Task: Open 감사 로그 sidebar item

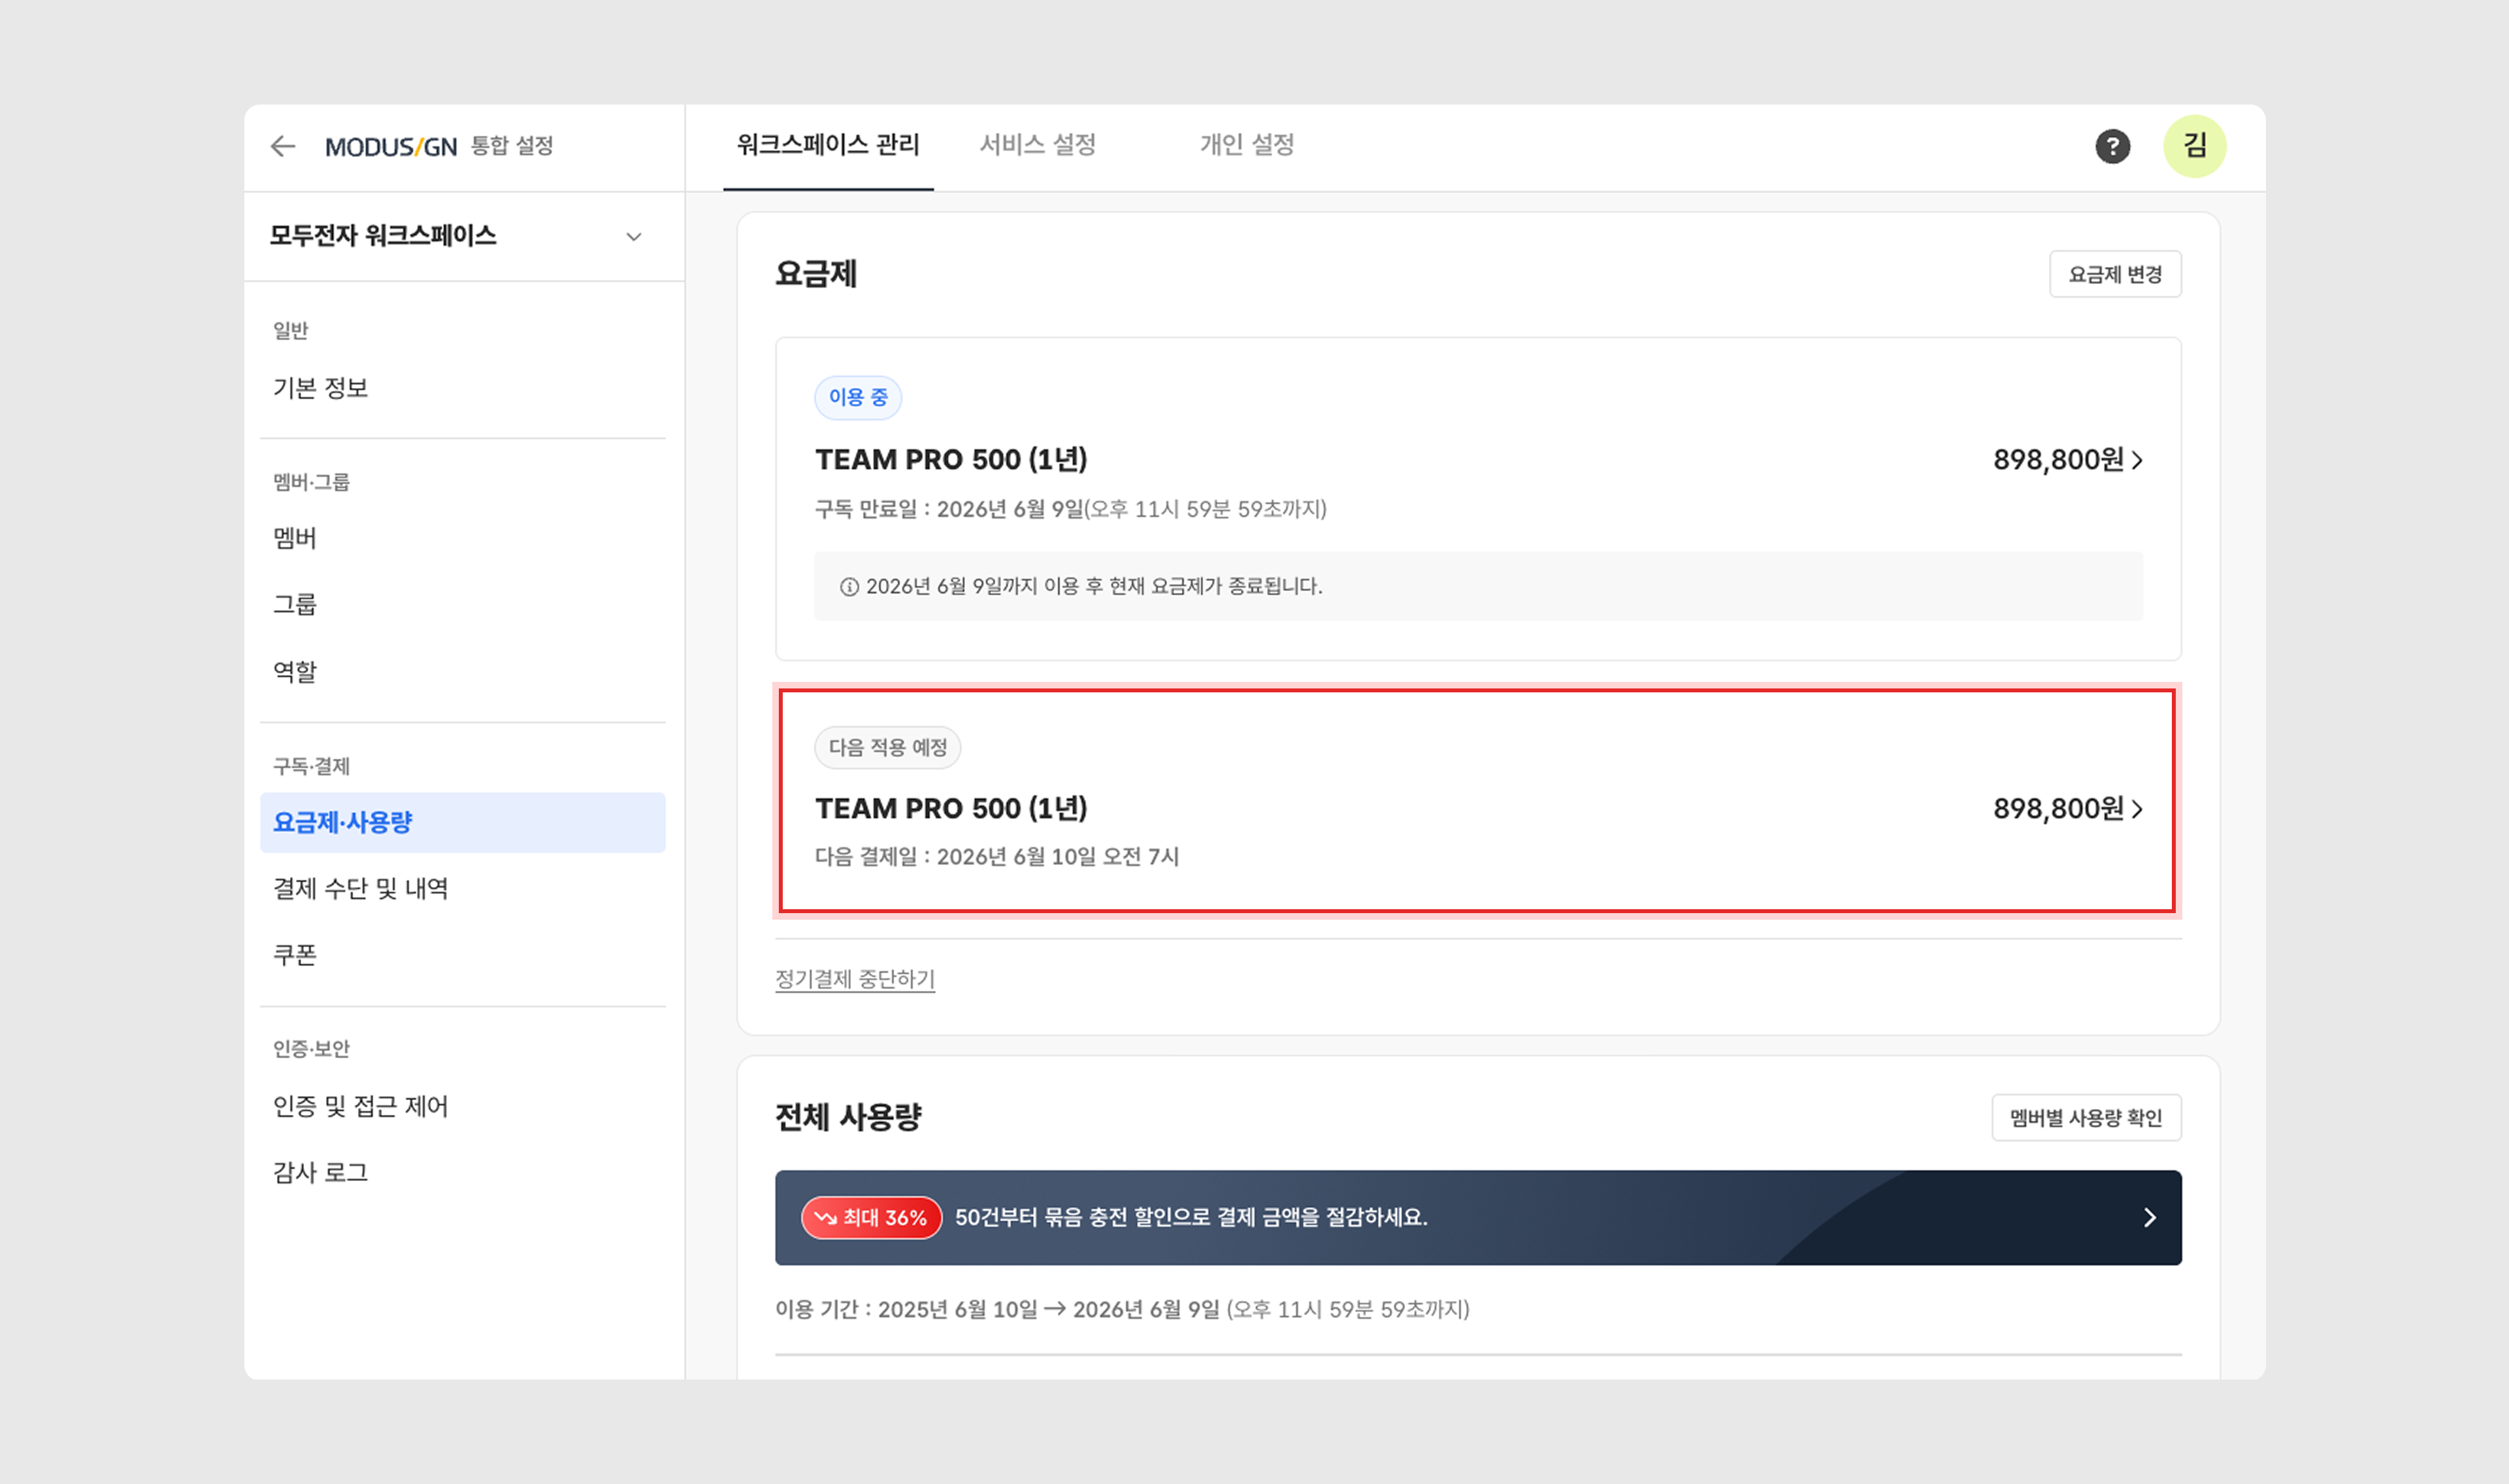Action: 321,1172
